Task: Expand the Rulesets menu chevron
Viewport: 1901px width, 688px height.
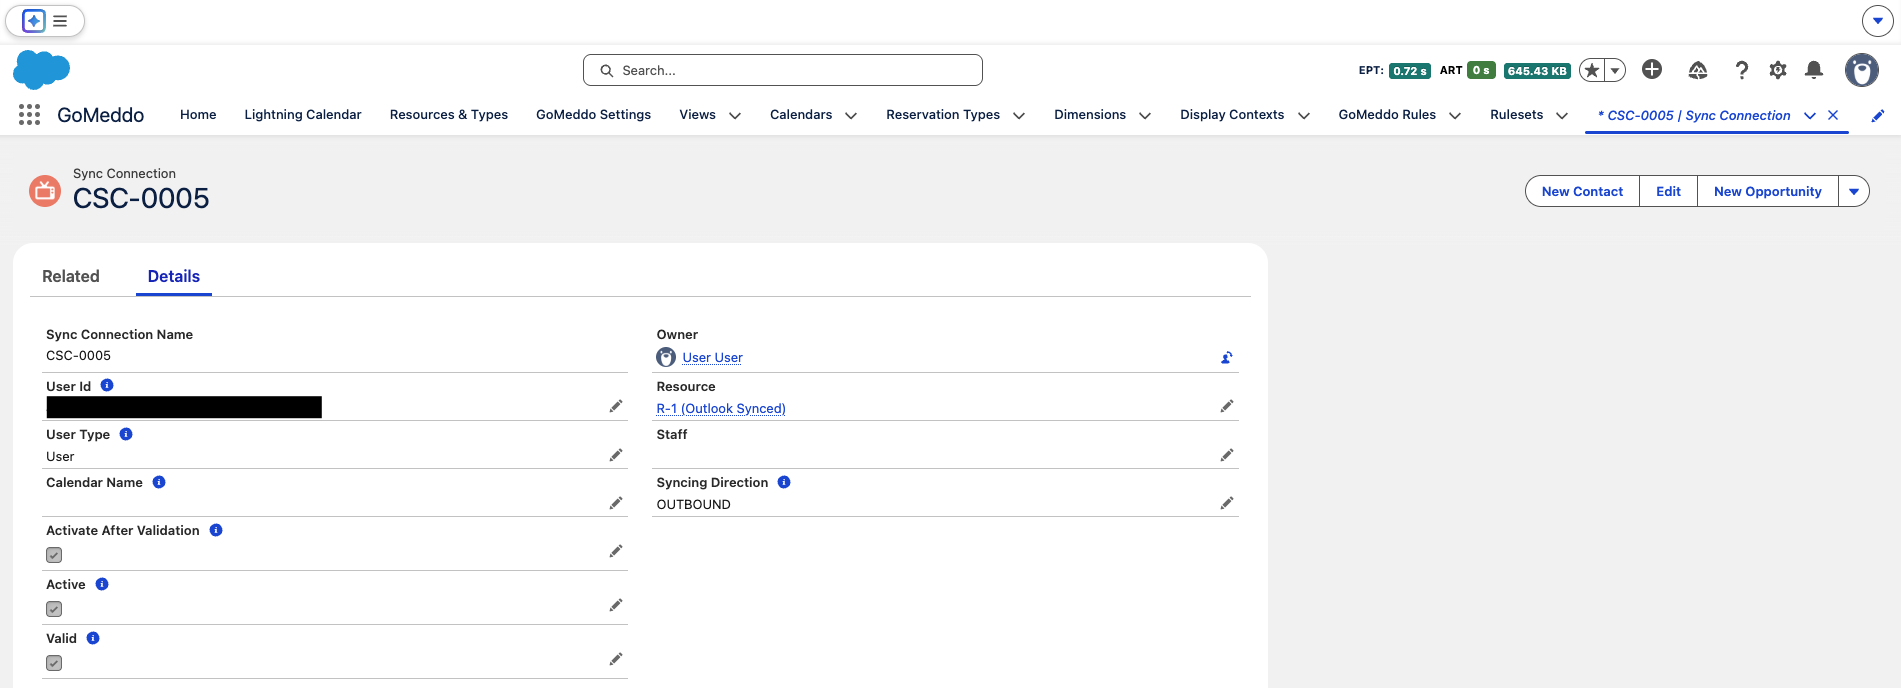Action: (1562, 116)
